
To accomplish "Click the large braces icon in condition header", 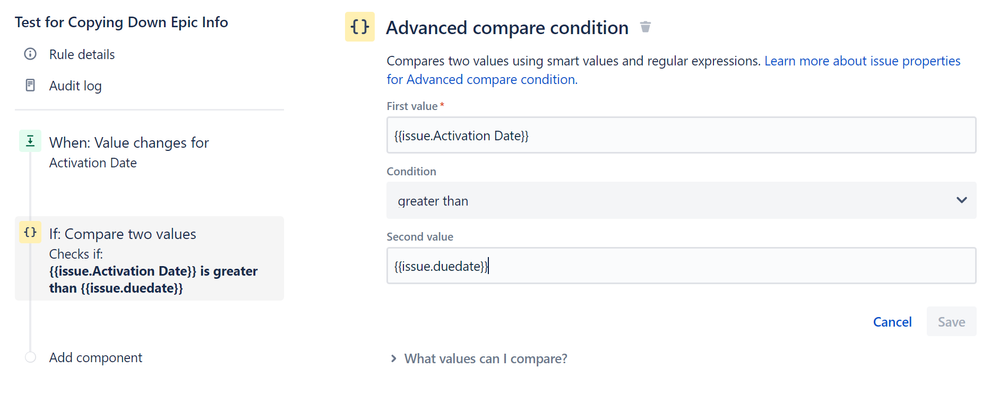I will tap(360, 28).
